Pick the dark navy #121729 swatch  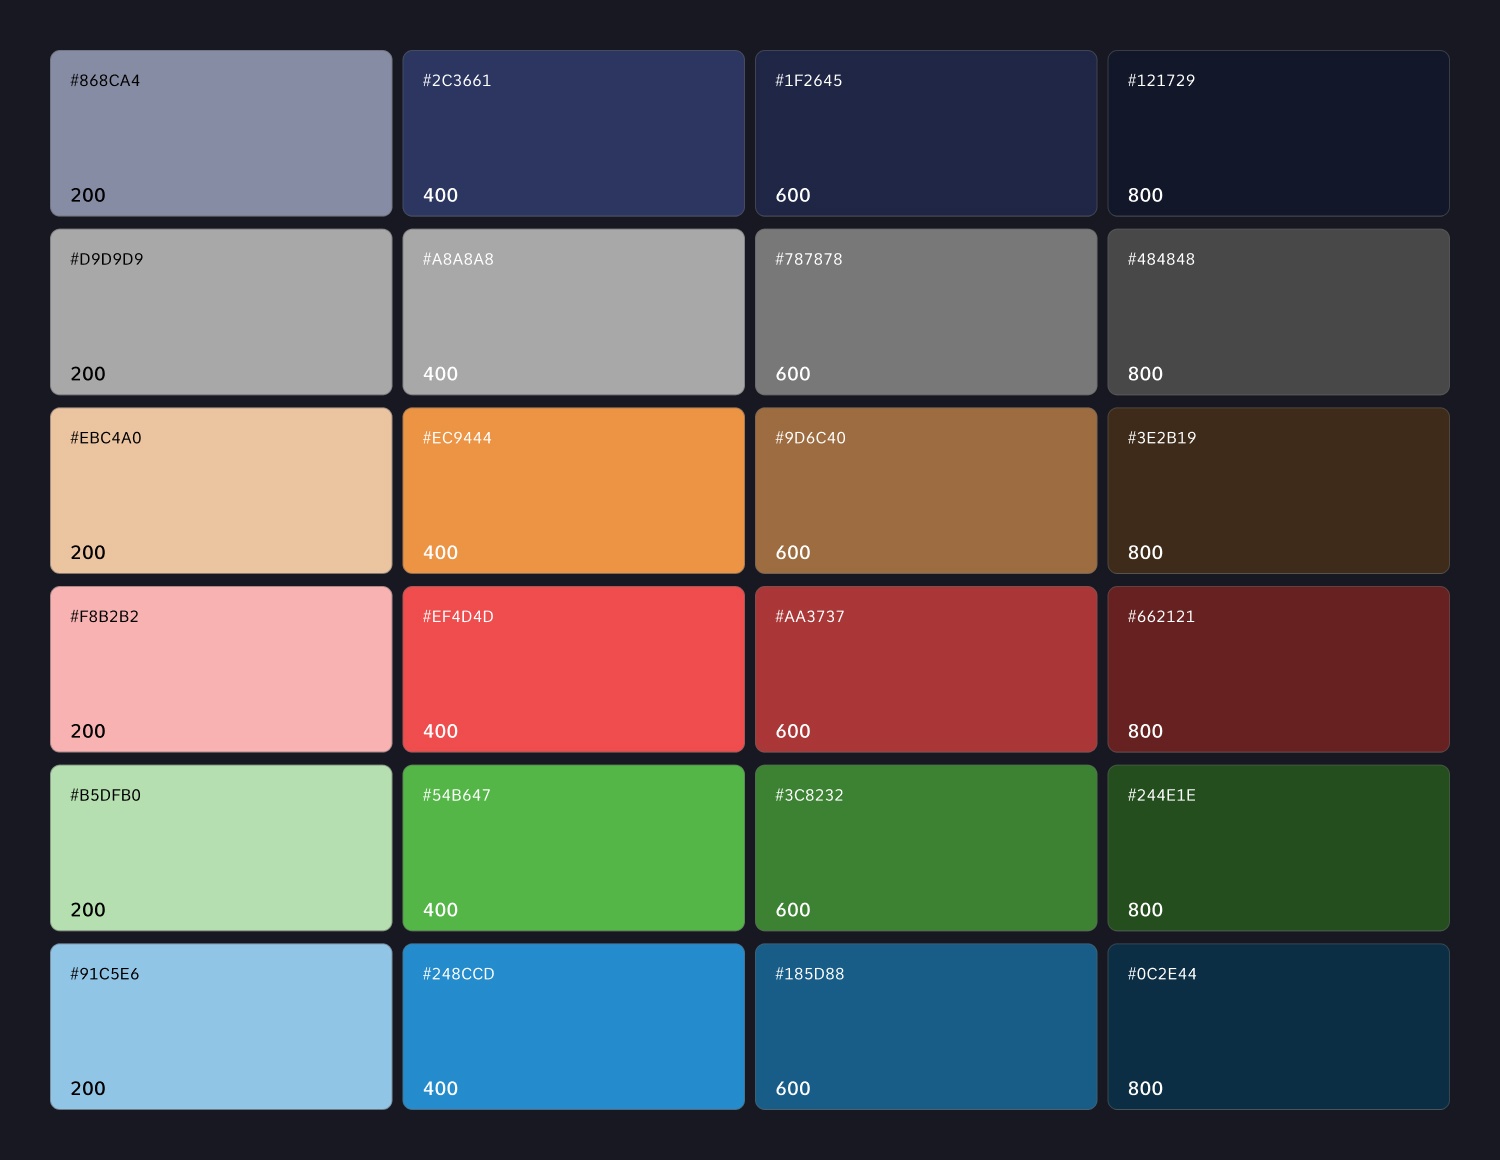coord(1278,133)
